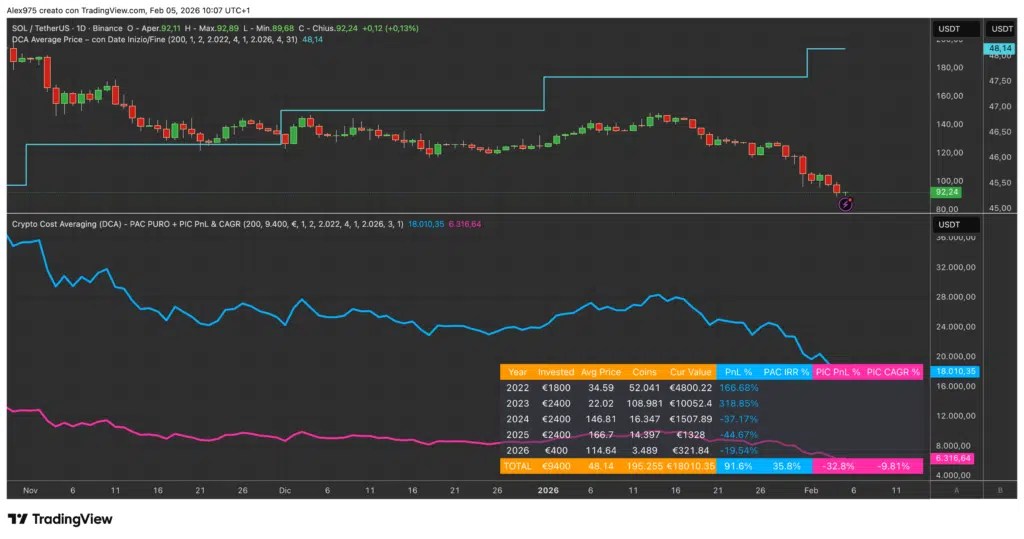
Task: Click the Coins column header
Action: click(x=644, y=372)
